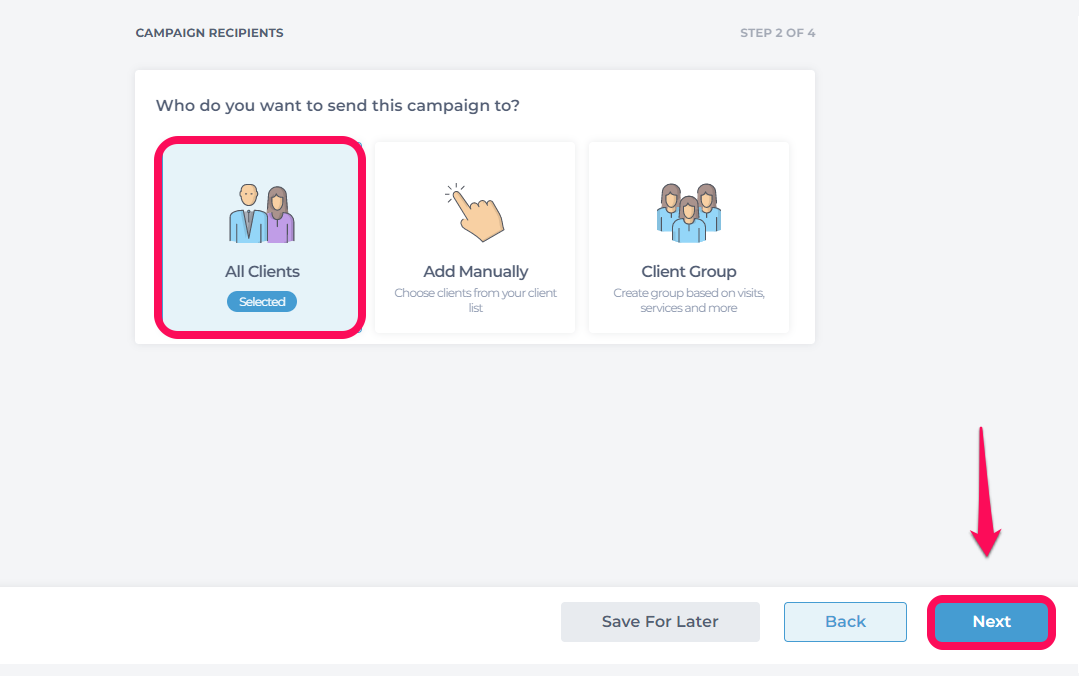Click the Client Group three-people icon
The width and height of the screenshot is (1079, 676).
point(689,213)
